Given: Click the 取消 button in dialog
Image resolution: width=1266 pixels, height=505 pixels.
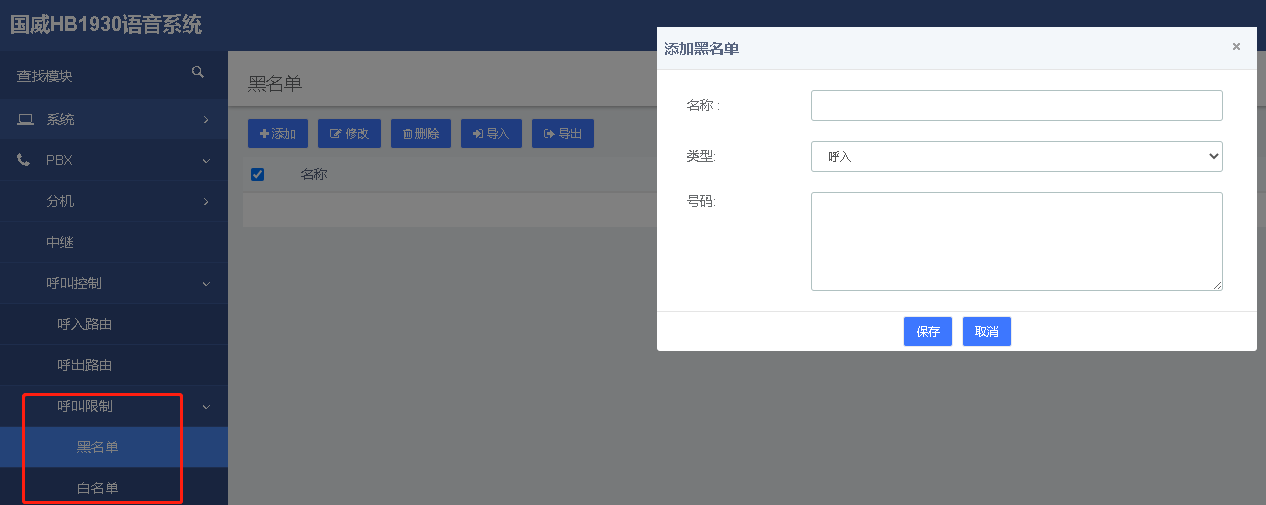Looking at the screenshot, I should coord(987,332).
